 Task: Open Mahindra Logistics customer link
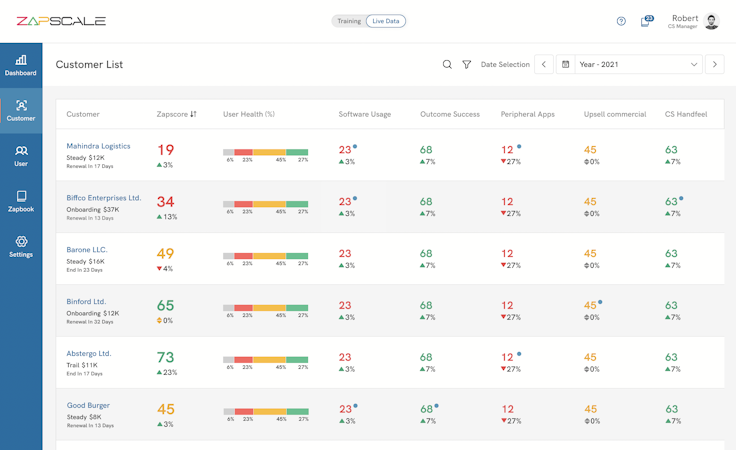coord(98,146)
